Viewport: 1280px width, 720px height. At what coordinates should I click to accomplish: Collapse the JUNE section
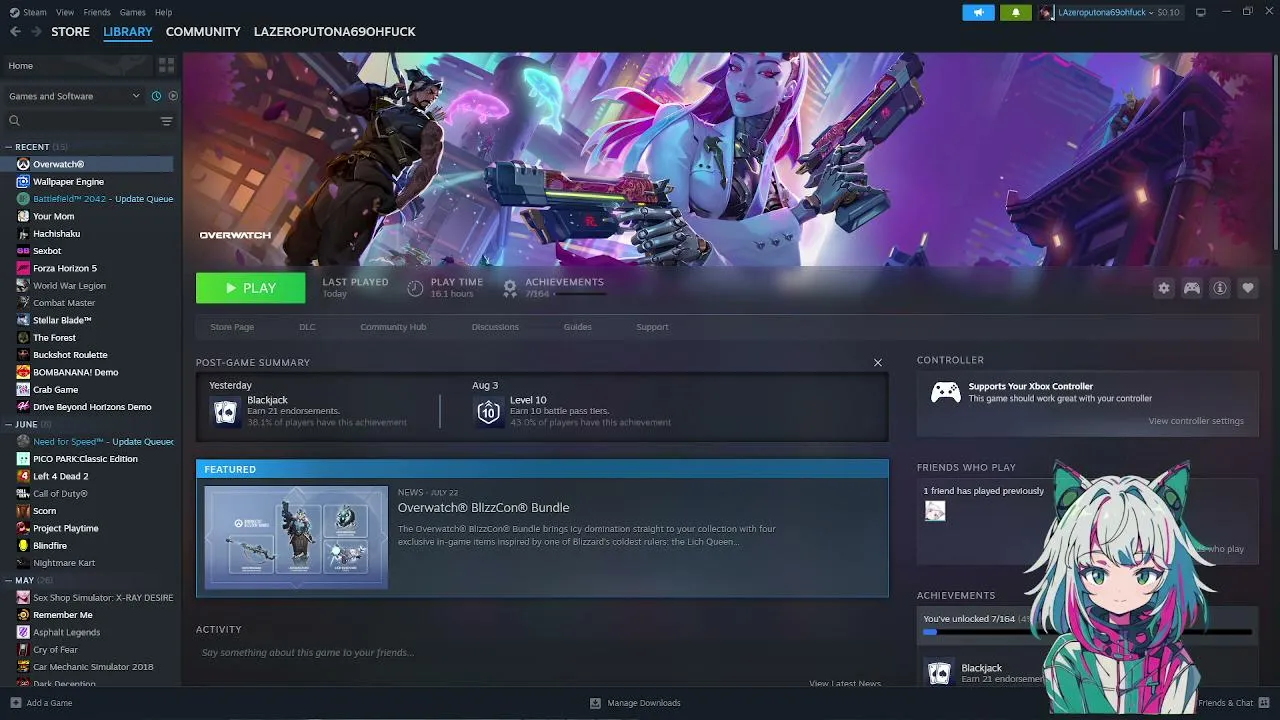click(8, 424)
